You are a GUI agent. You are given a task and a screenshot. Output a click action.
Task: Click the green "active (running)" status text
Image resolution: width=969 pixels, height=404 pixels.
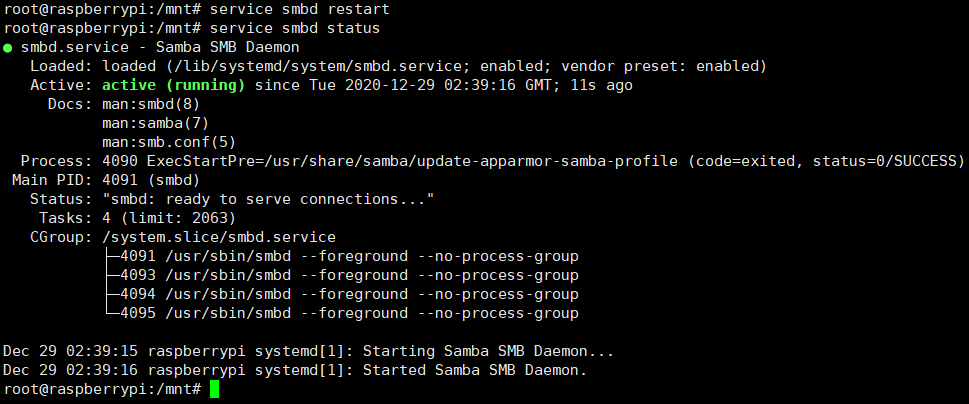pos(173,85)
